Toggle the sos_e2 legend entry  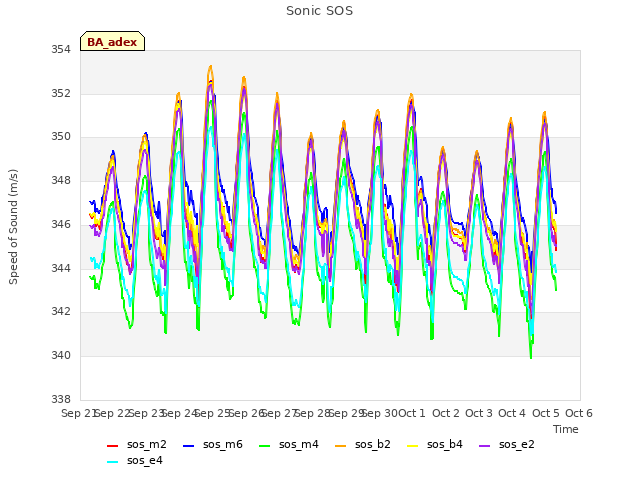point(507,444)
